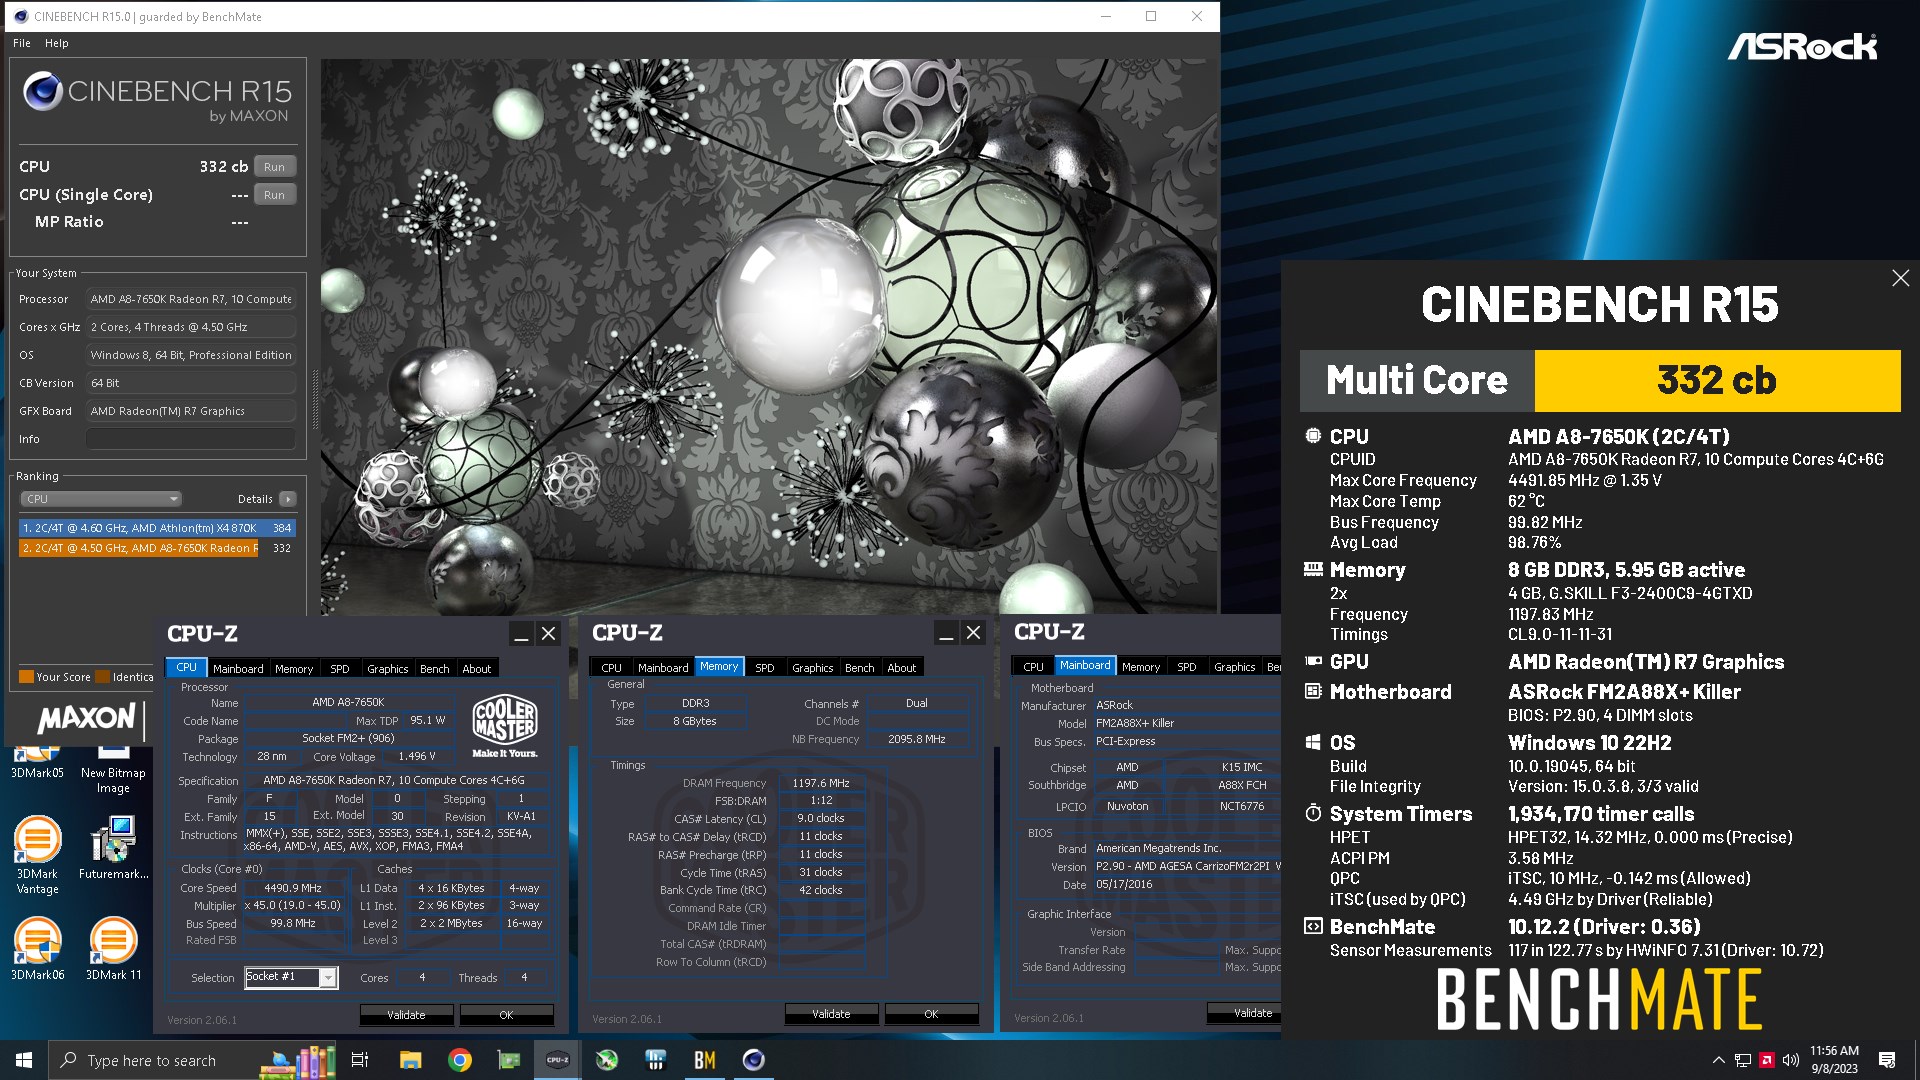Select CPU tab in the CPU-Z Memory window
The height and width of the screenshot is (1080, 1920).
pyautogui.click(x=612, y=667)
